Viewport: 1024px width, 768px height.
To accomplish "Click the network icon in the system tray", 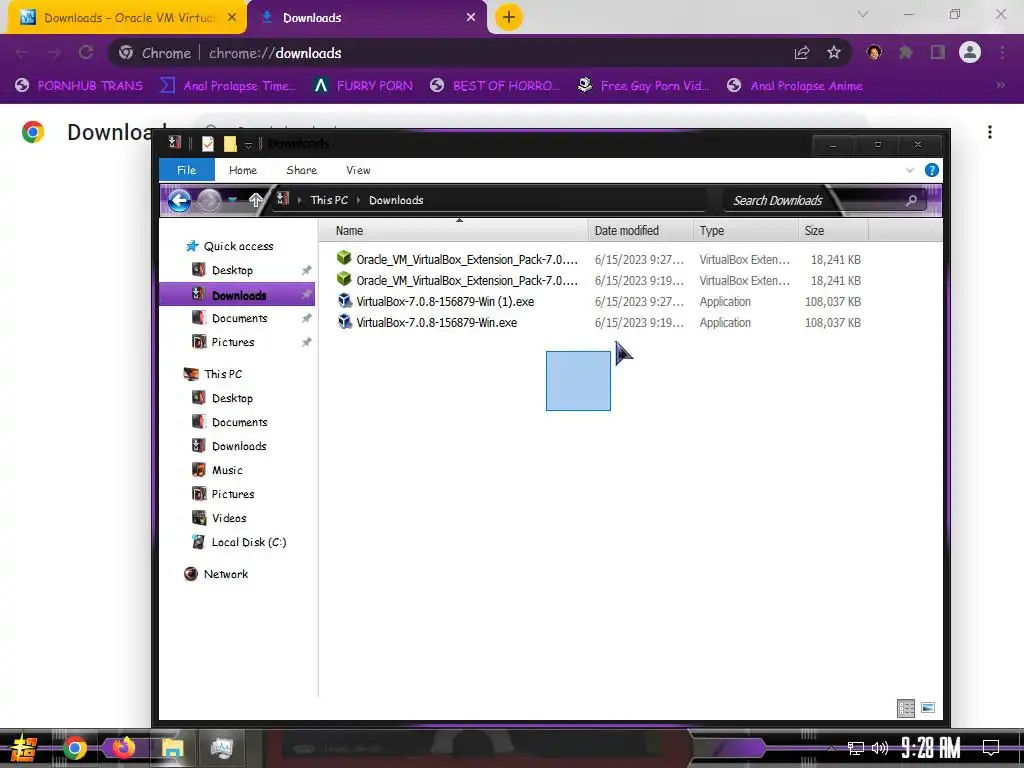I will pyautogui.click(x=856, y=748).
